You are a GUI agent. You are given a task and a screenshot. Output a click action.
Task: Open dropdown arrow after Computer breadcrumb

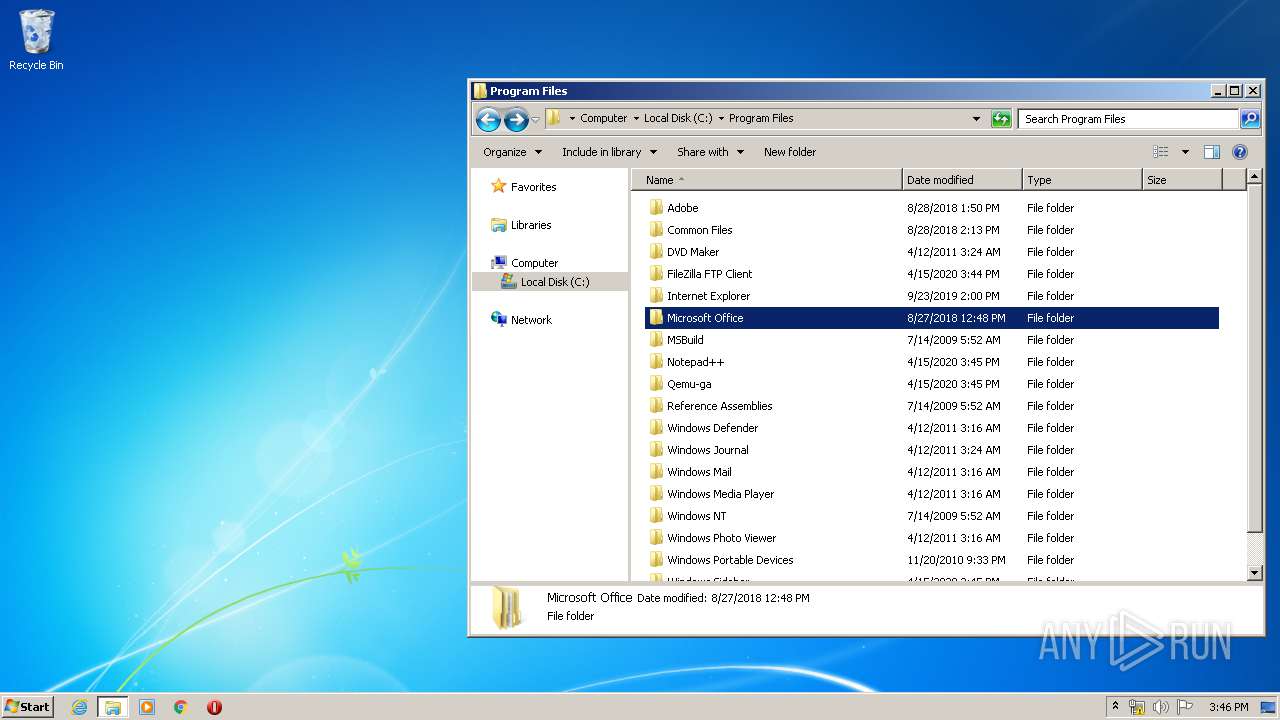[x=635, y=118]
